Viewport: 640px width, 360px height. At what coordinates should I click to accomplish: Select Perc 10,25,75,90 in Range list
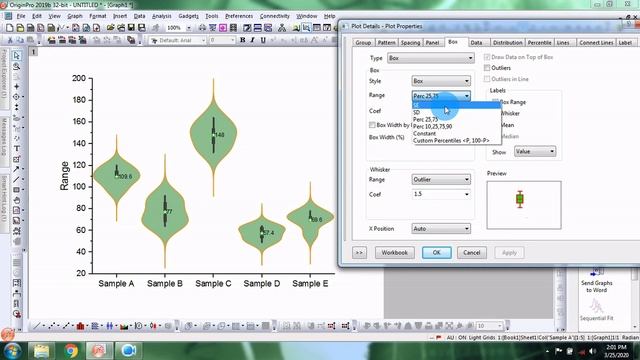[x=456, y=127]
